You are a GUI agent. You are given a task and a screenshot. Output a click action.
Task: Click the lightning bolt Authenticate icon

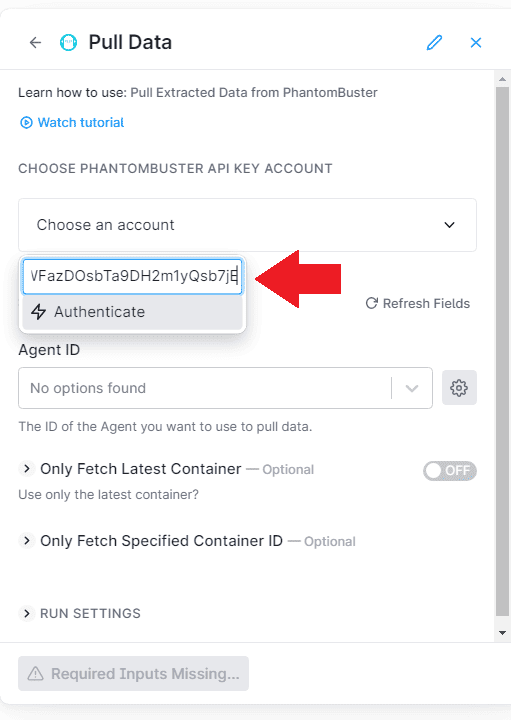pos(39,312)
